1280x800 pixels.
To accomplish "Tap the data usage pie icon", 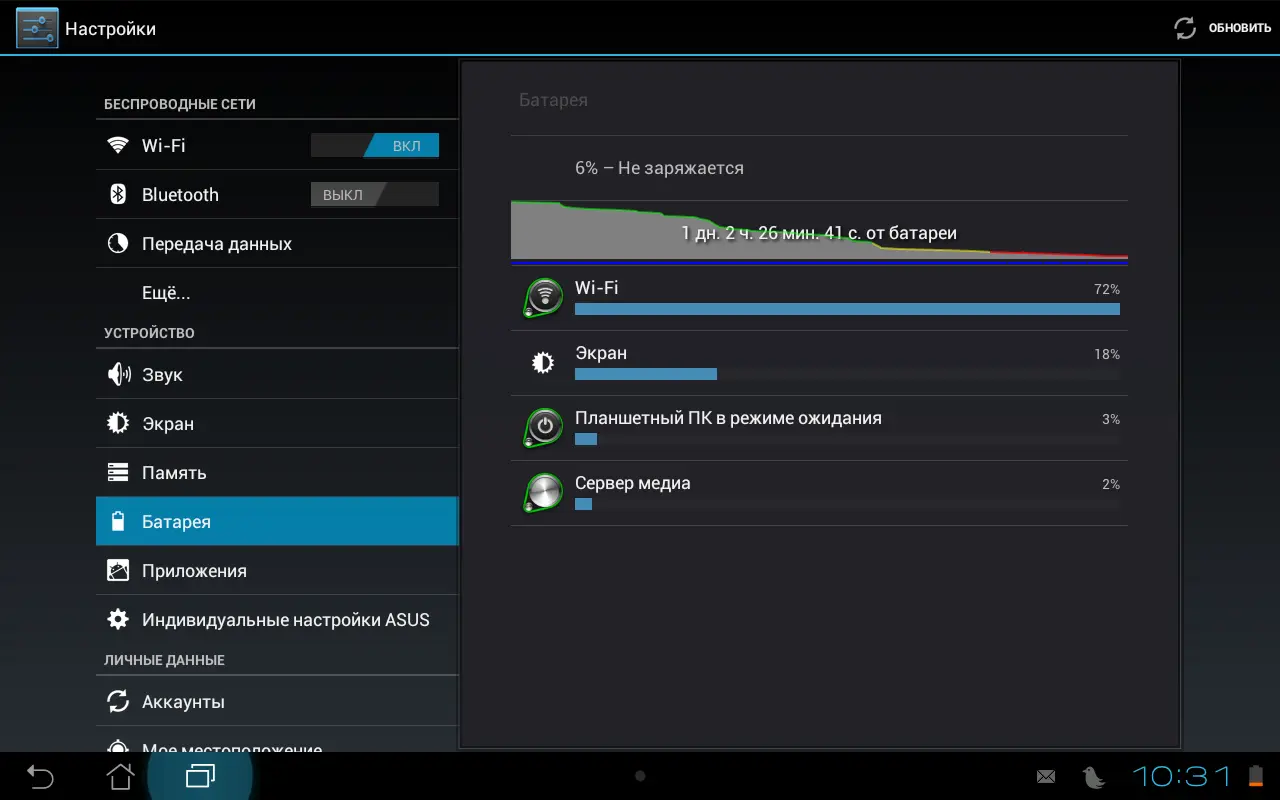I will click(118, 243).
